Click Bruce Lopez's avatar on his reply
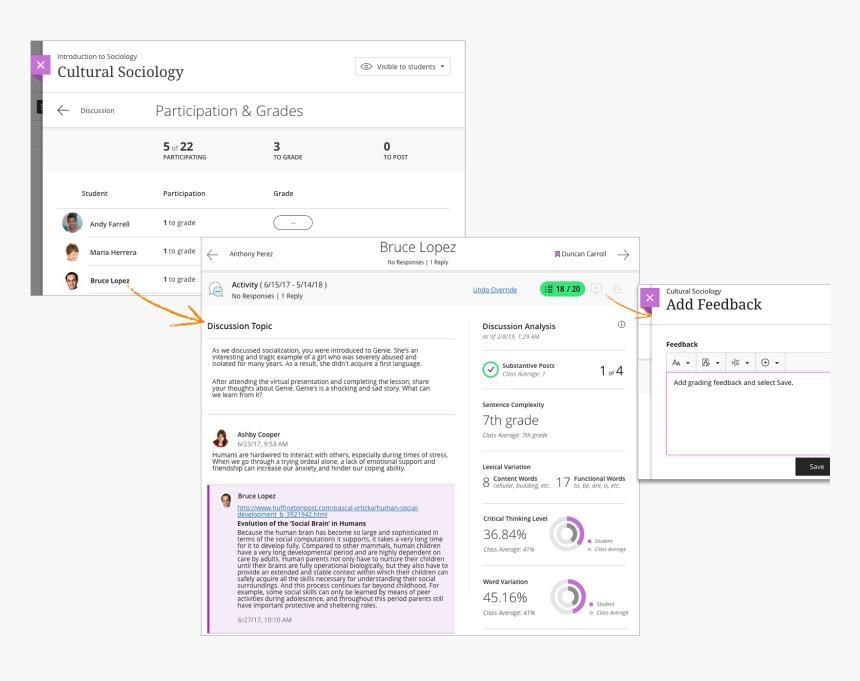 [226, 500]
